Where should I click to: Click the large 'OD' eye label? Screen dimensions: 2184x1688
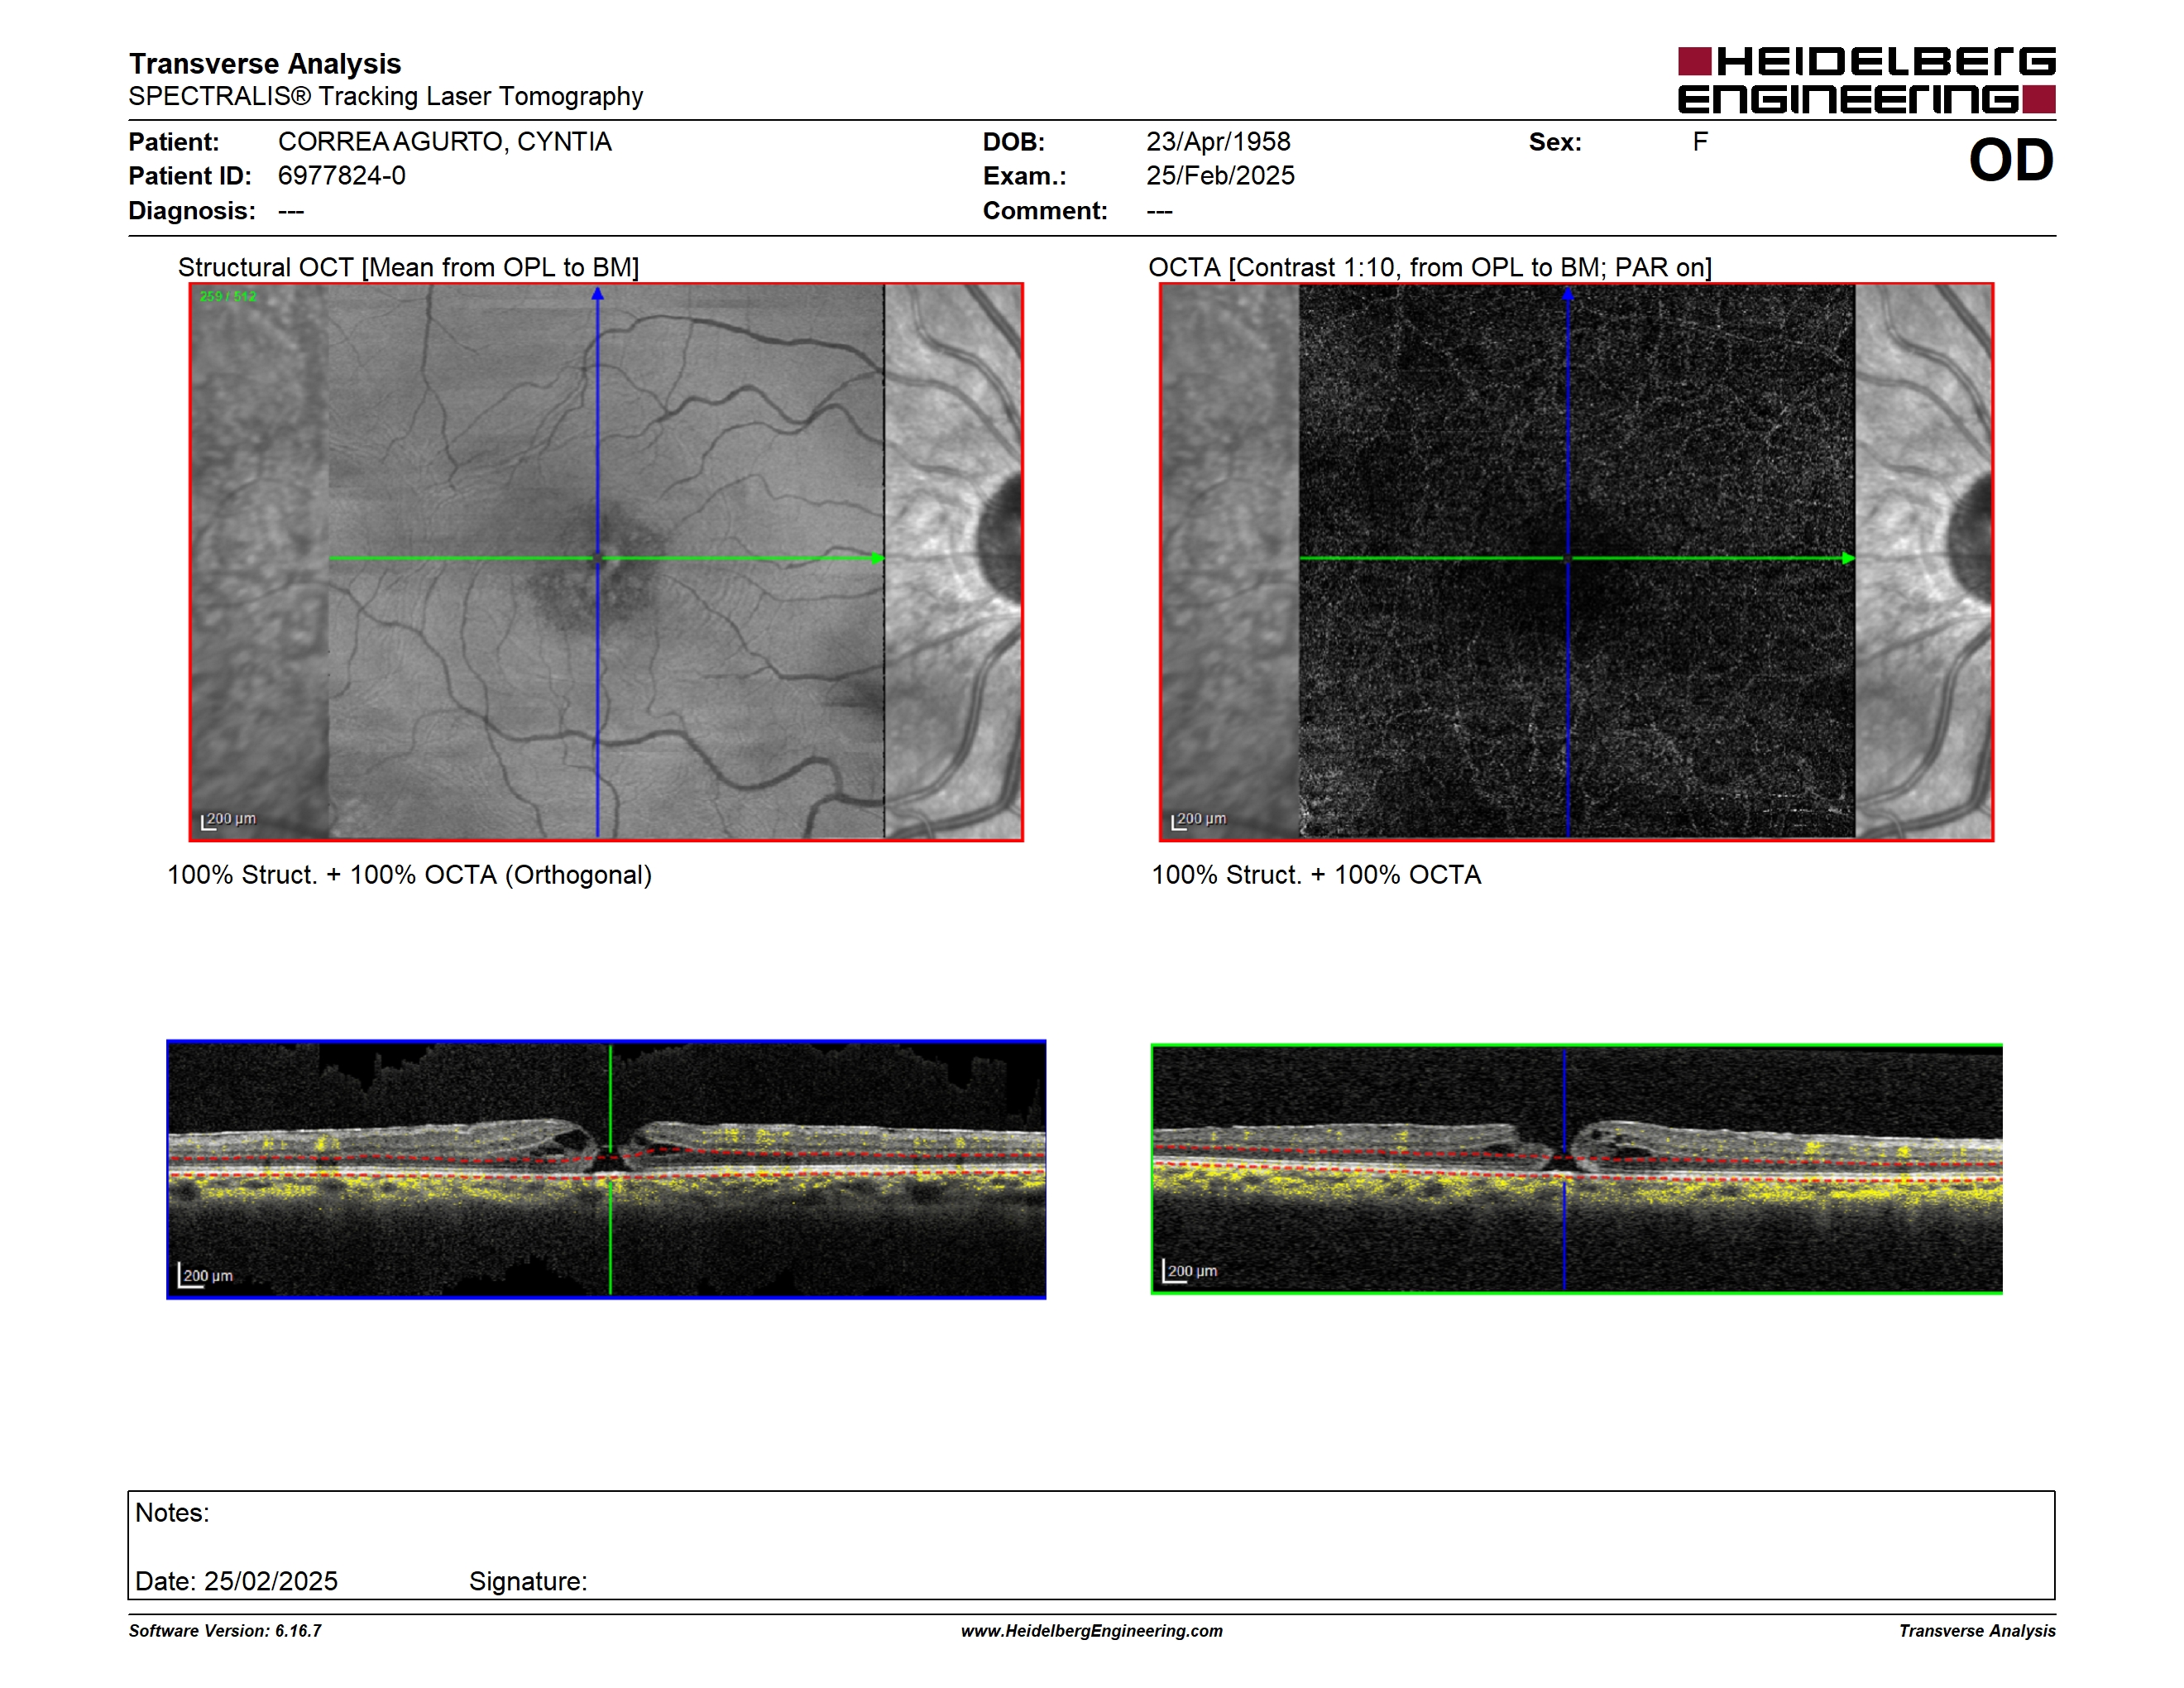(2011, 161)
